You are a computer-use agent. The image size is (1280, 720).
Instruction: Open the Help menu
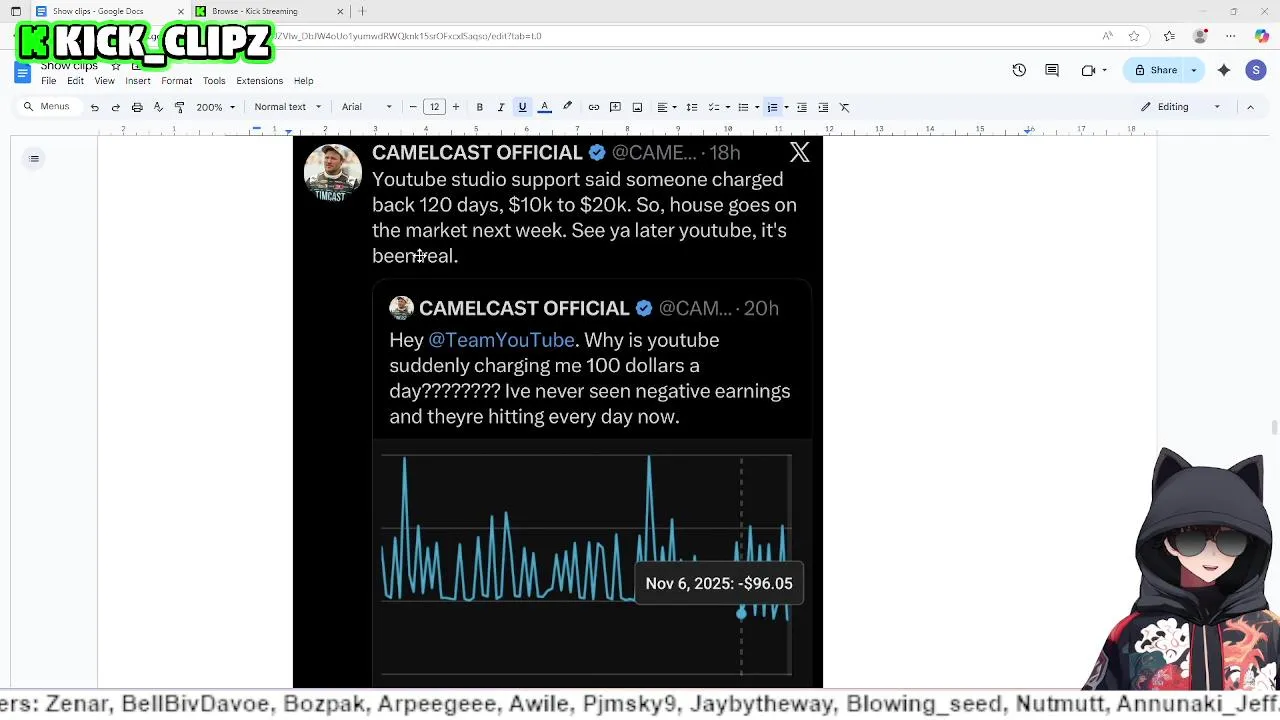pyautogui.click(x=303, y=81)
